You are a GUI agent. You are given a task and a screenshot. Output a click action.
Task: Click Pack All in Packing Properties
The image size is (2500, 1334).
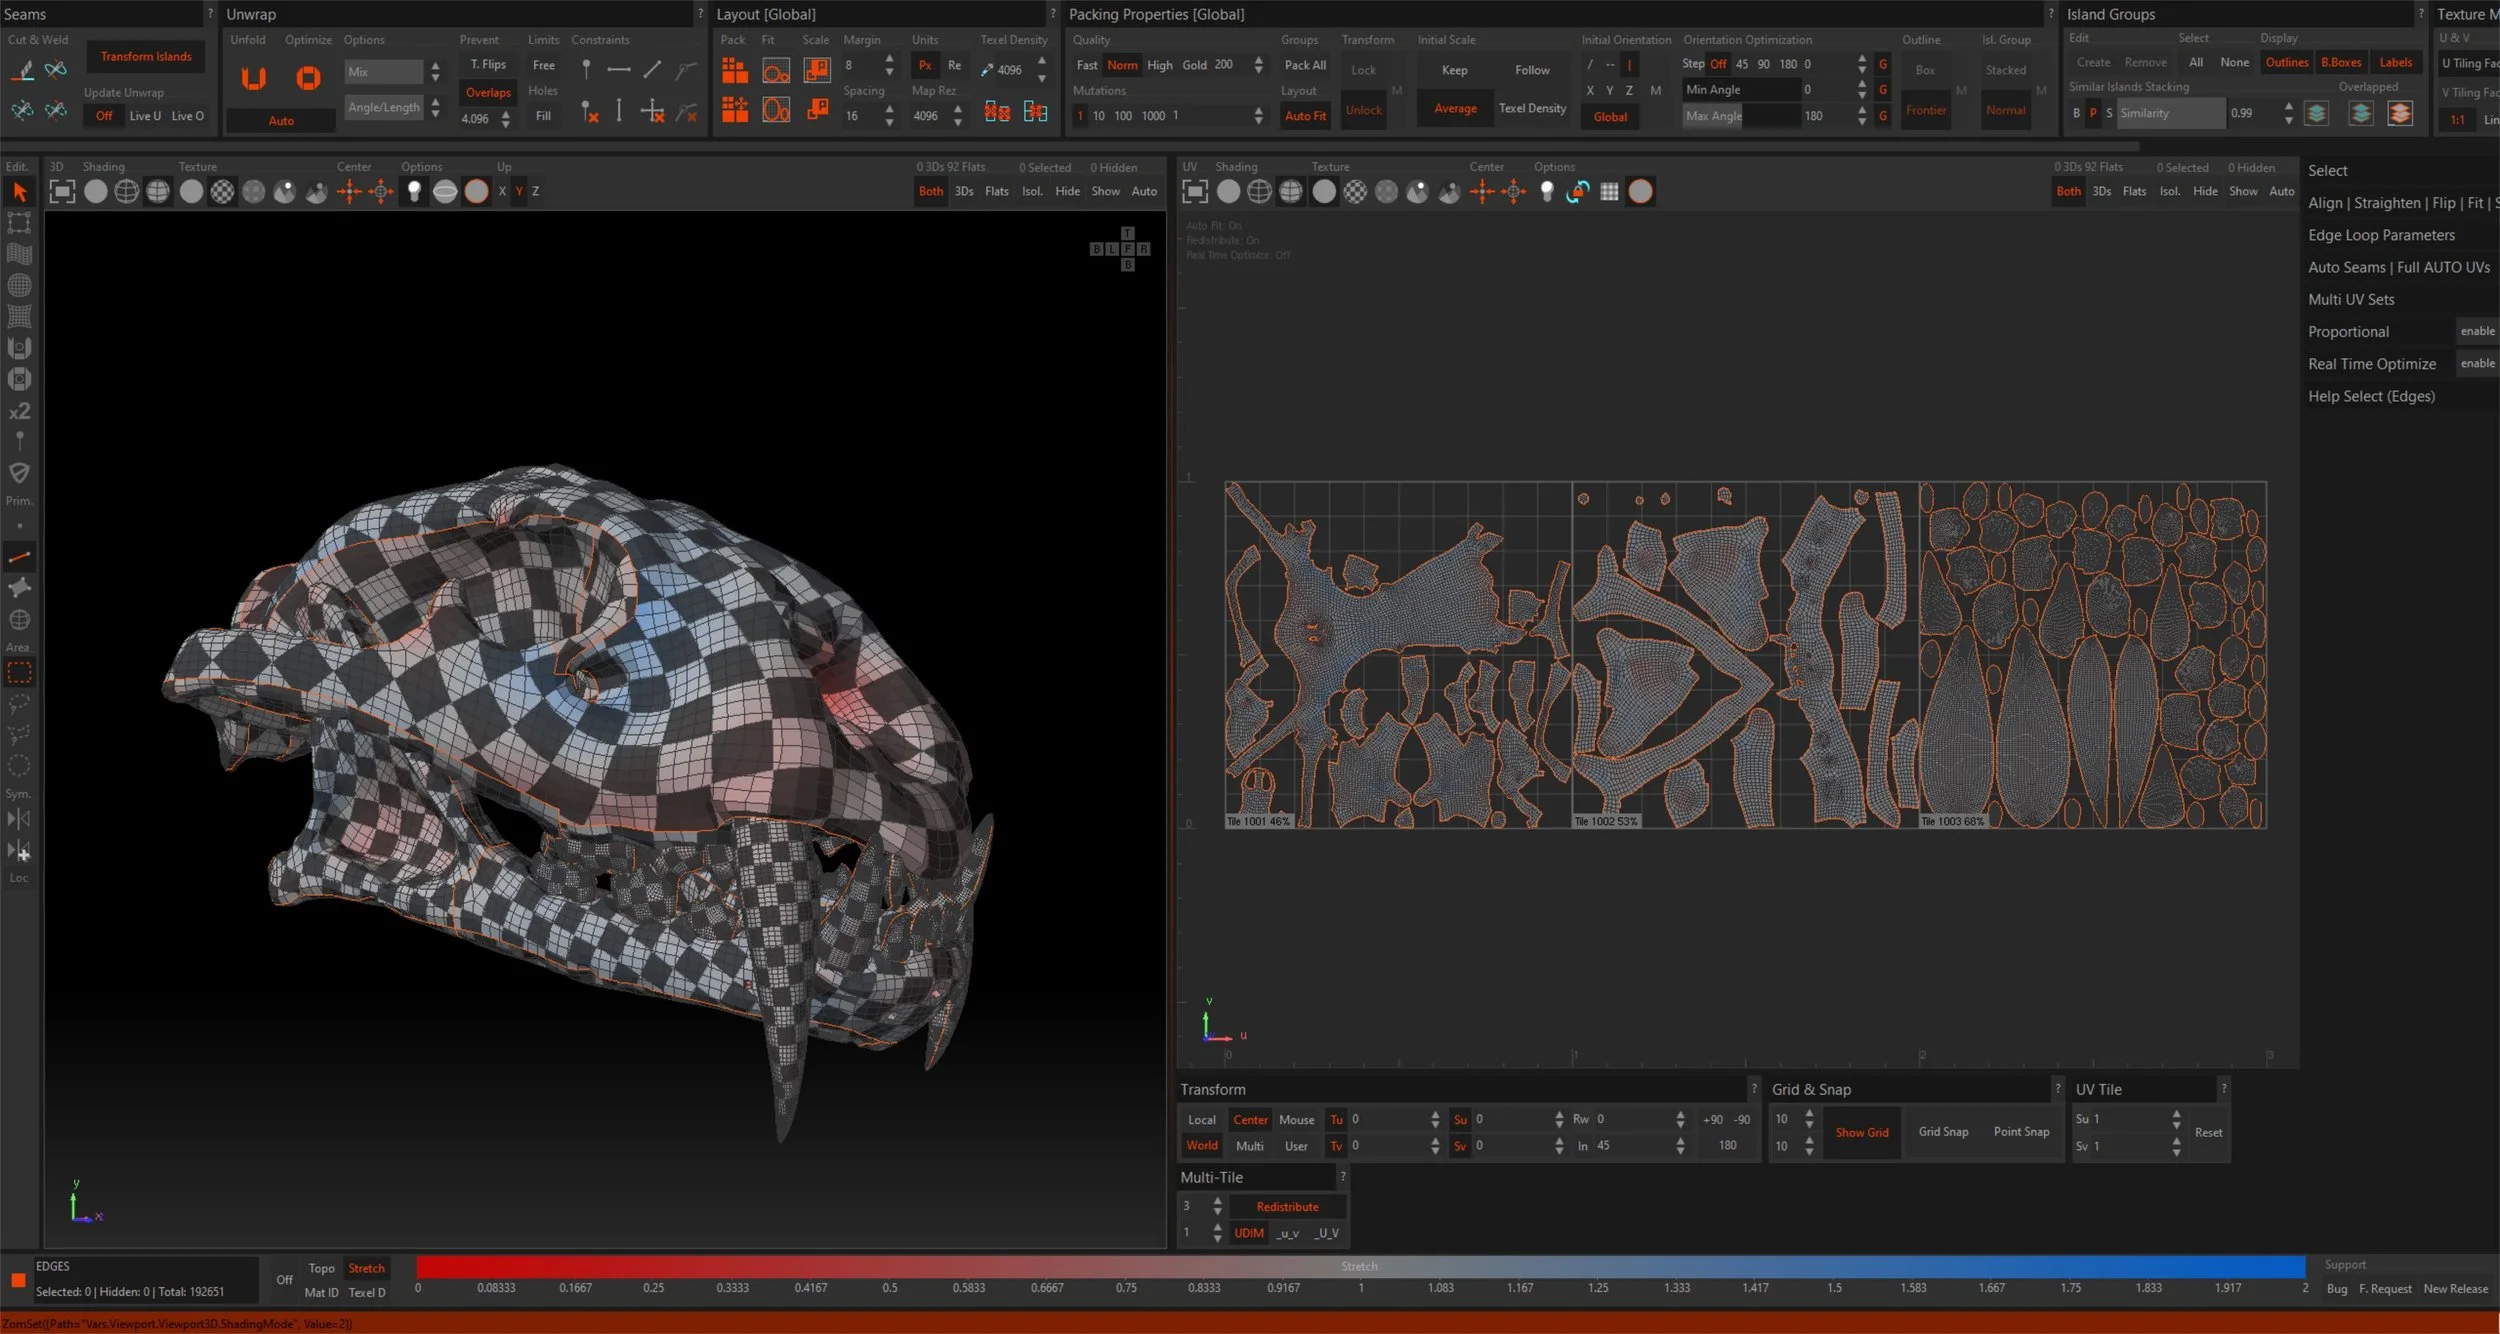click(1305, 65)
